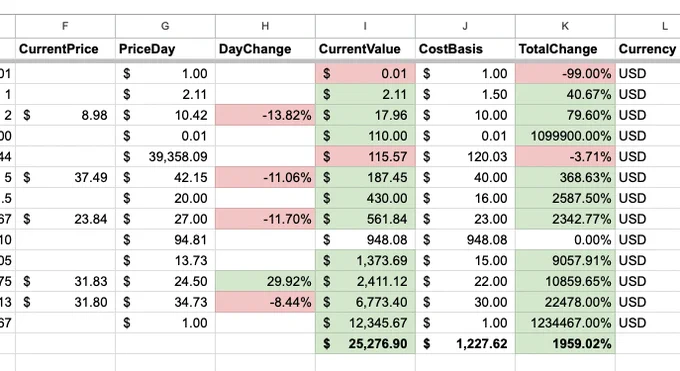Select the 948.08 CostBasis cell
680x371 pixels.
[465, 240]
